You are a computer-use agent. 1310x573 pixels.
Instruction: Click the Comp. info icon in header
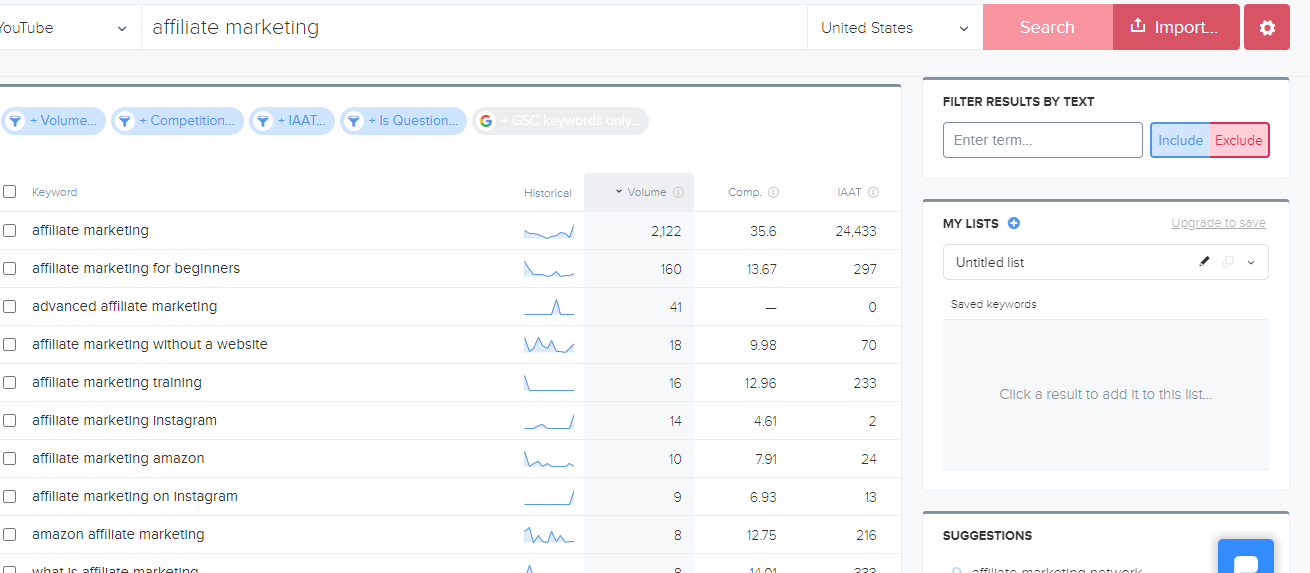point(773,192)
